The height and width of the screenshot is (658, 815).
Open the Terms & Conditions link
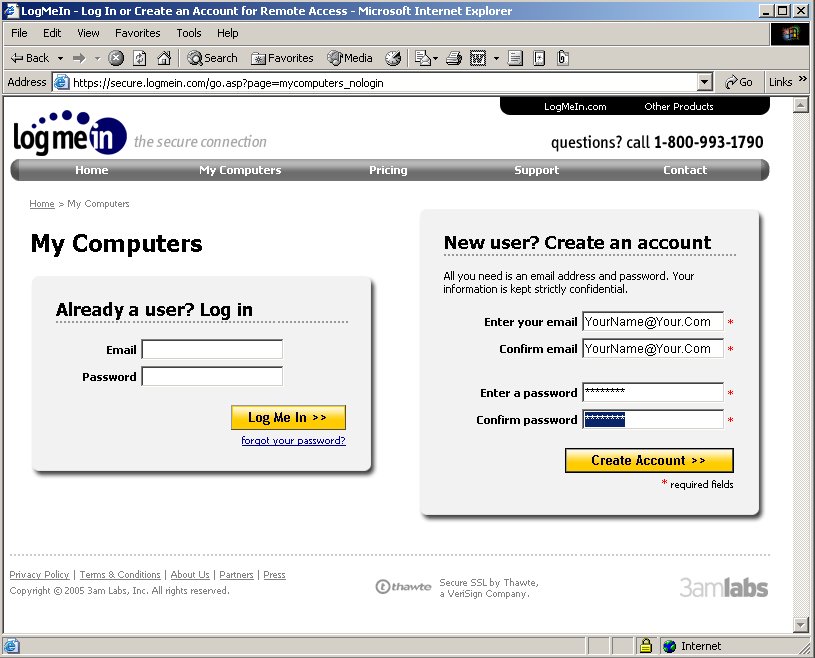click(x=120, y=575)
